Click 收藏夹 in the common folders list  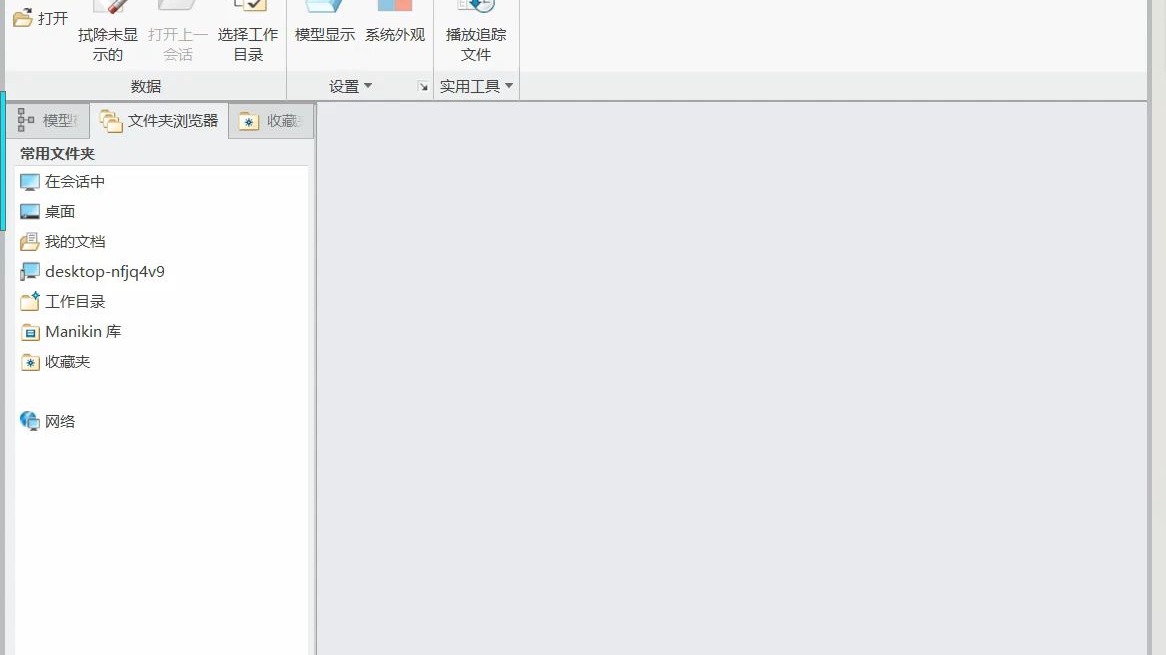67,362
